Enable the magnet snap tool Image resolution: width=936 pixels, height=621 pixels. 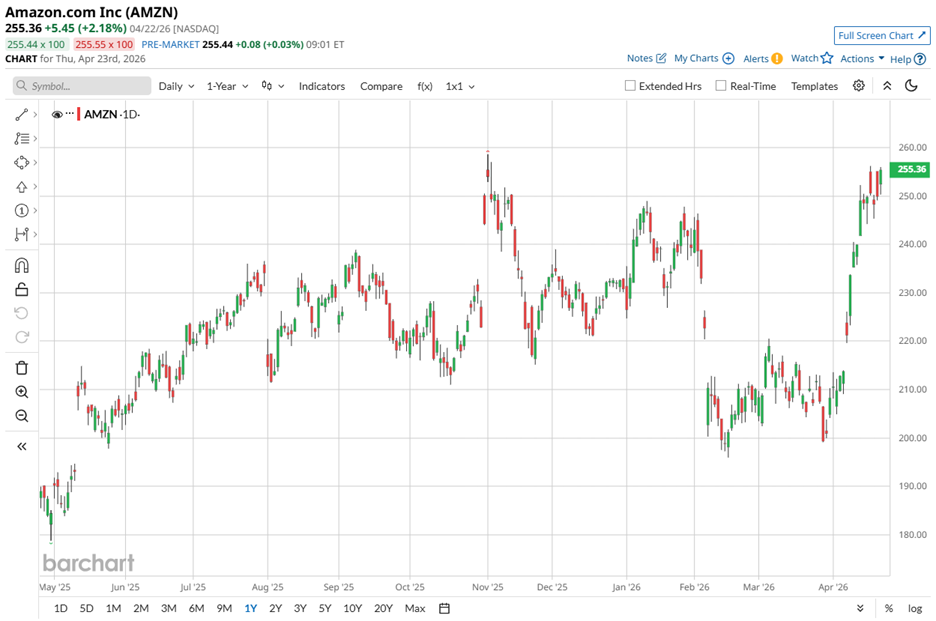(x=21, y=266)
